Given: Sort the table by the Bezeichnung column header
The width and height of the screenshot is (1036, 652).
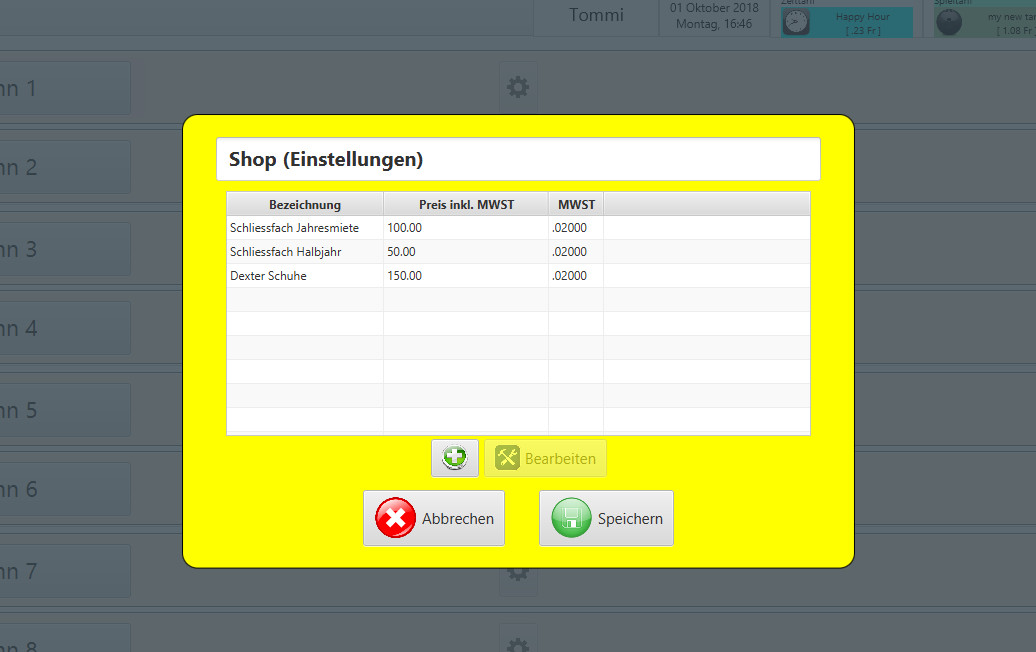Looking at the screenshot, I should coord(305,204).
